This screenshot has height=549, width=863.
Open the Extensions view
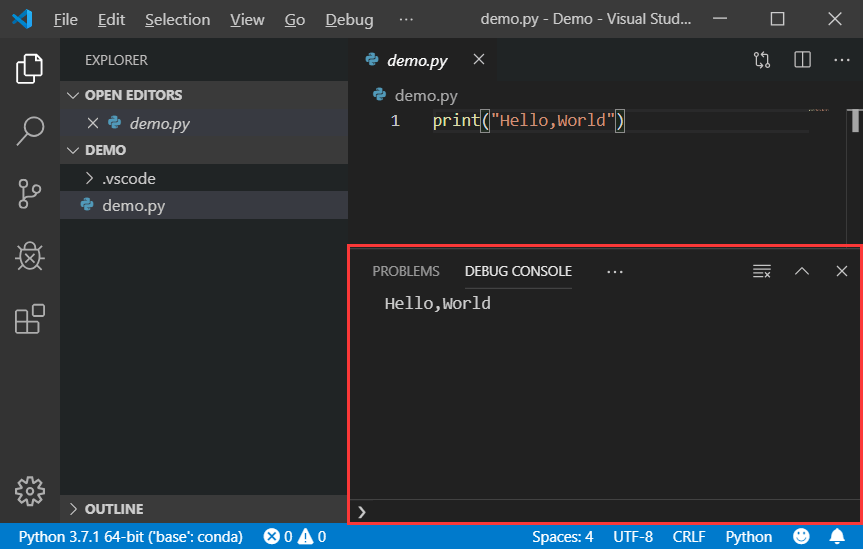pyautogui.click(x=30, y=319)
